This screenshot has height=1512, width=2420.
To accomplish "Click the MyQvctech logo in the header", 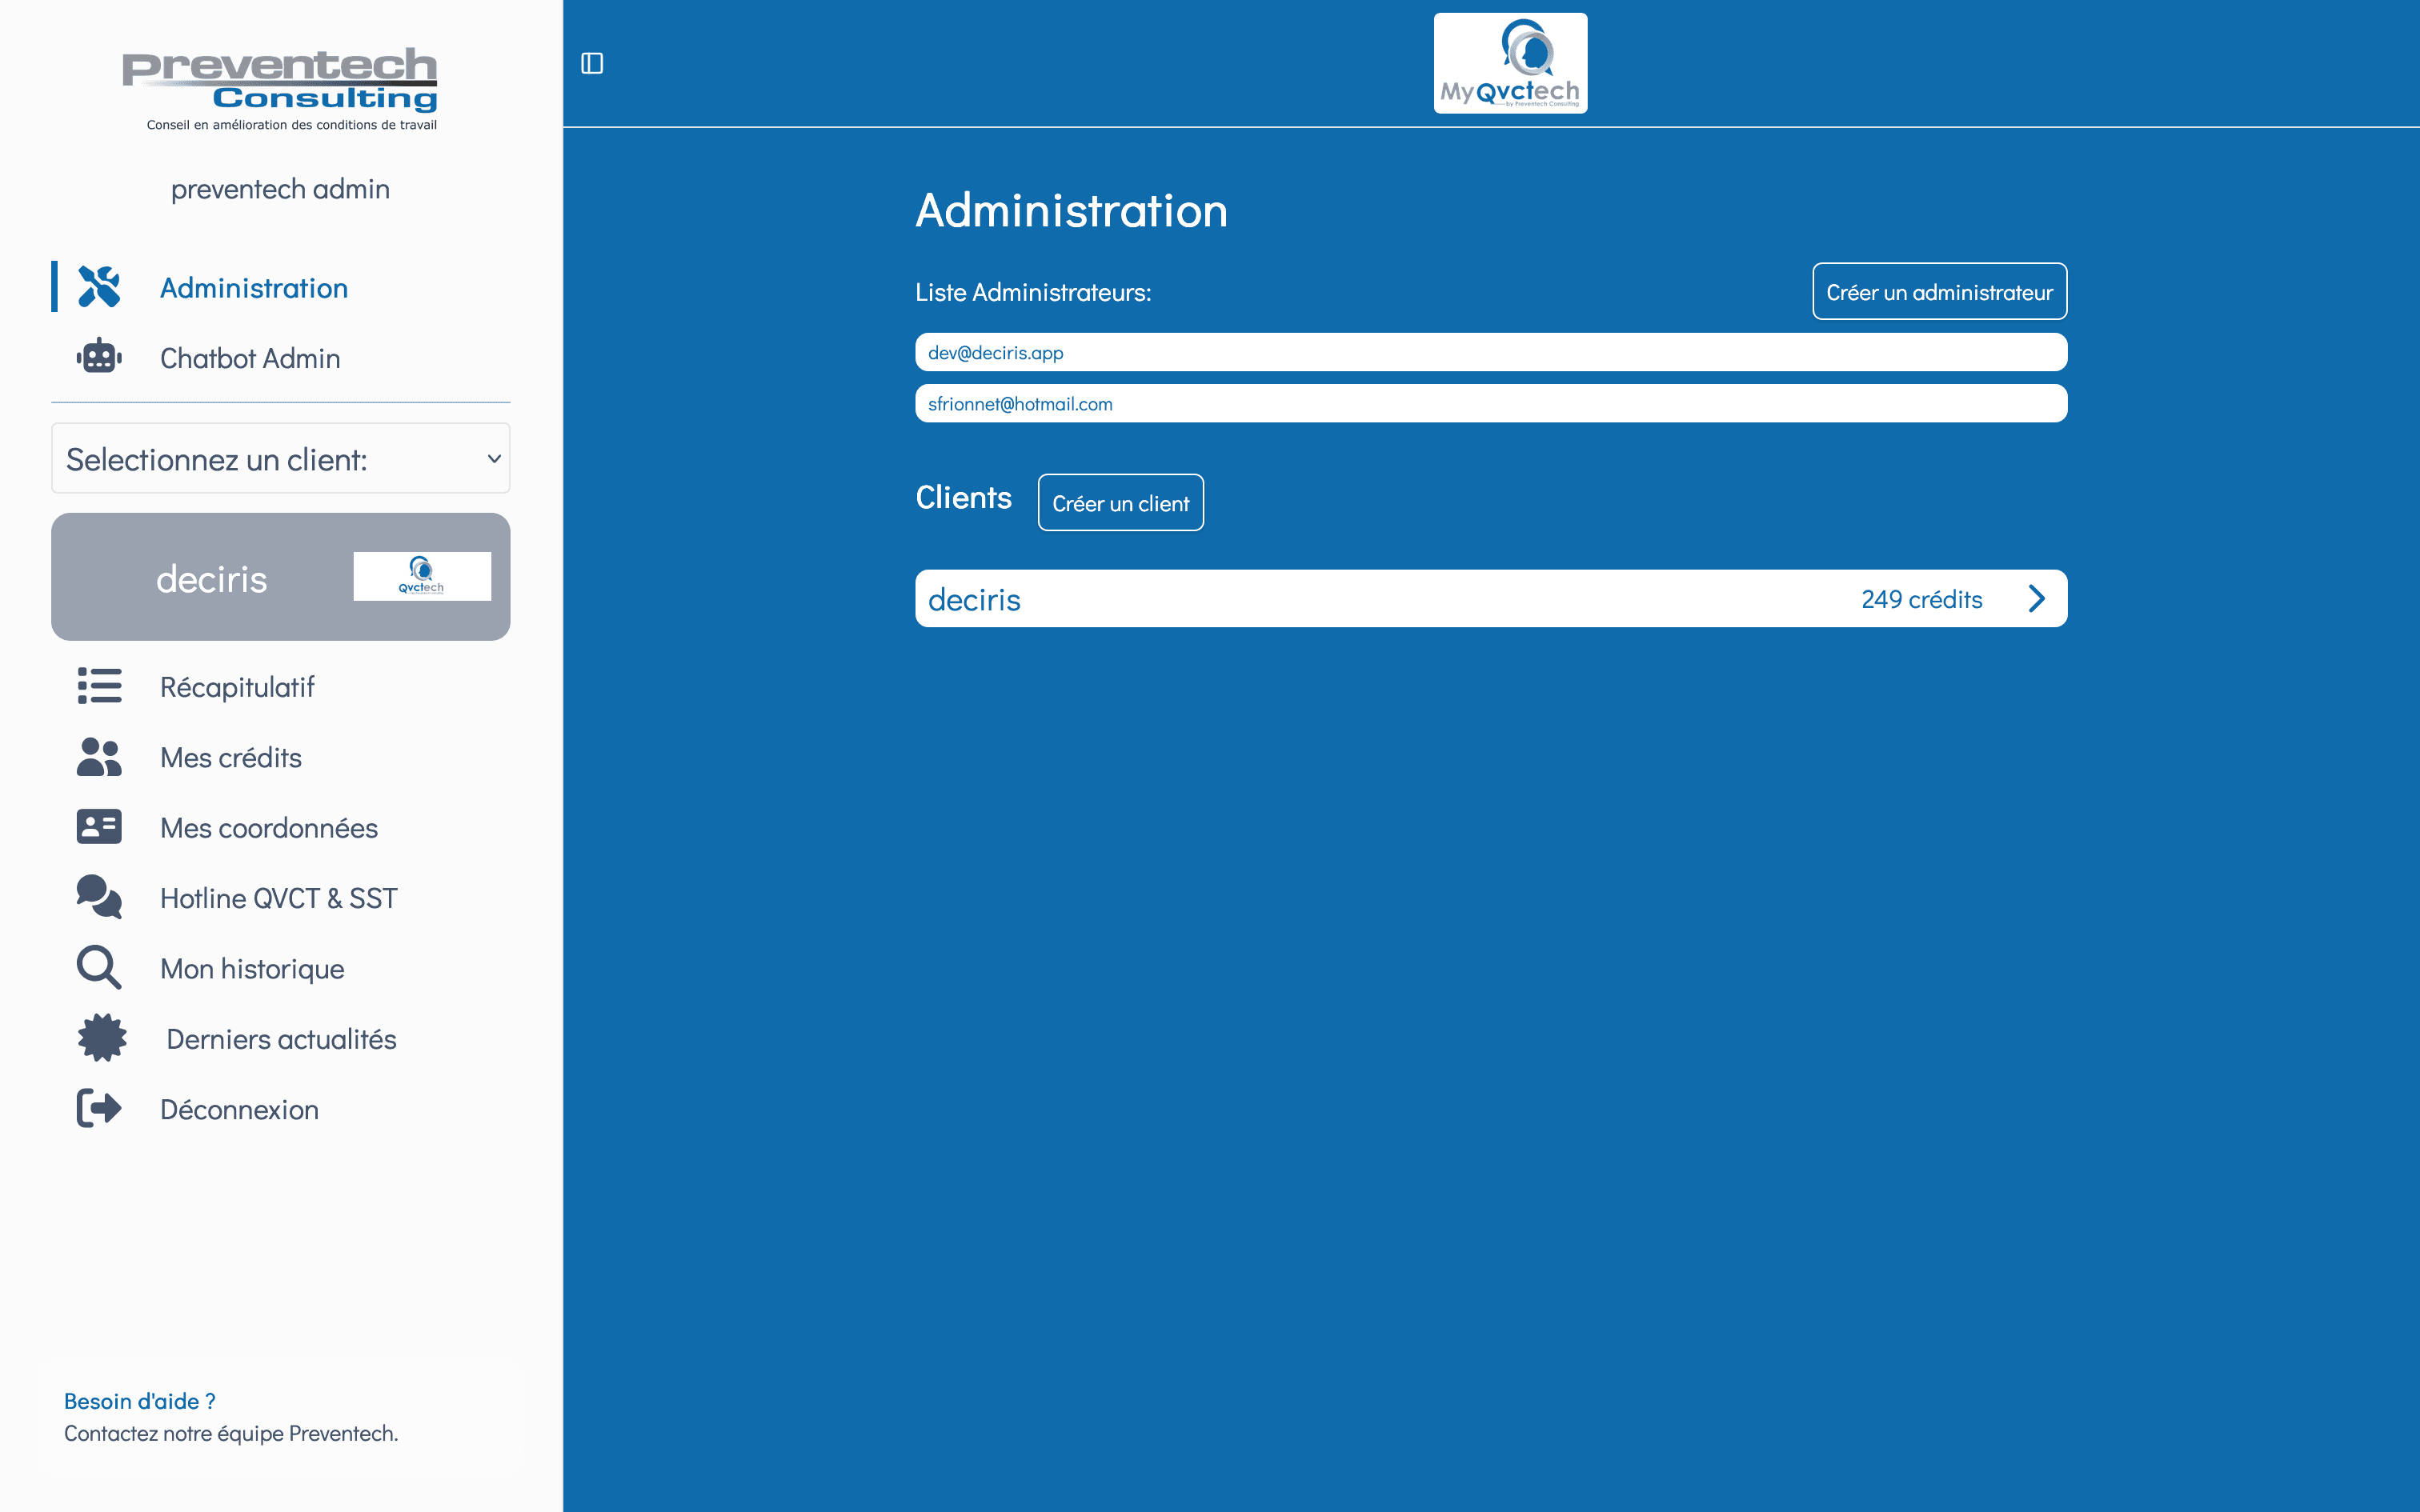I will (x=1509, y=63).
